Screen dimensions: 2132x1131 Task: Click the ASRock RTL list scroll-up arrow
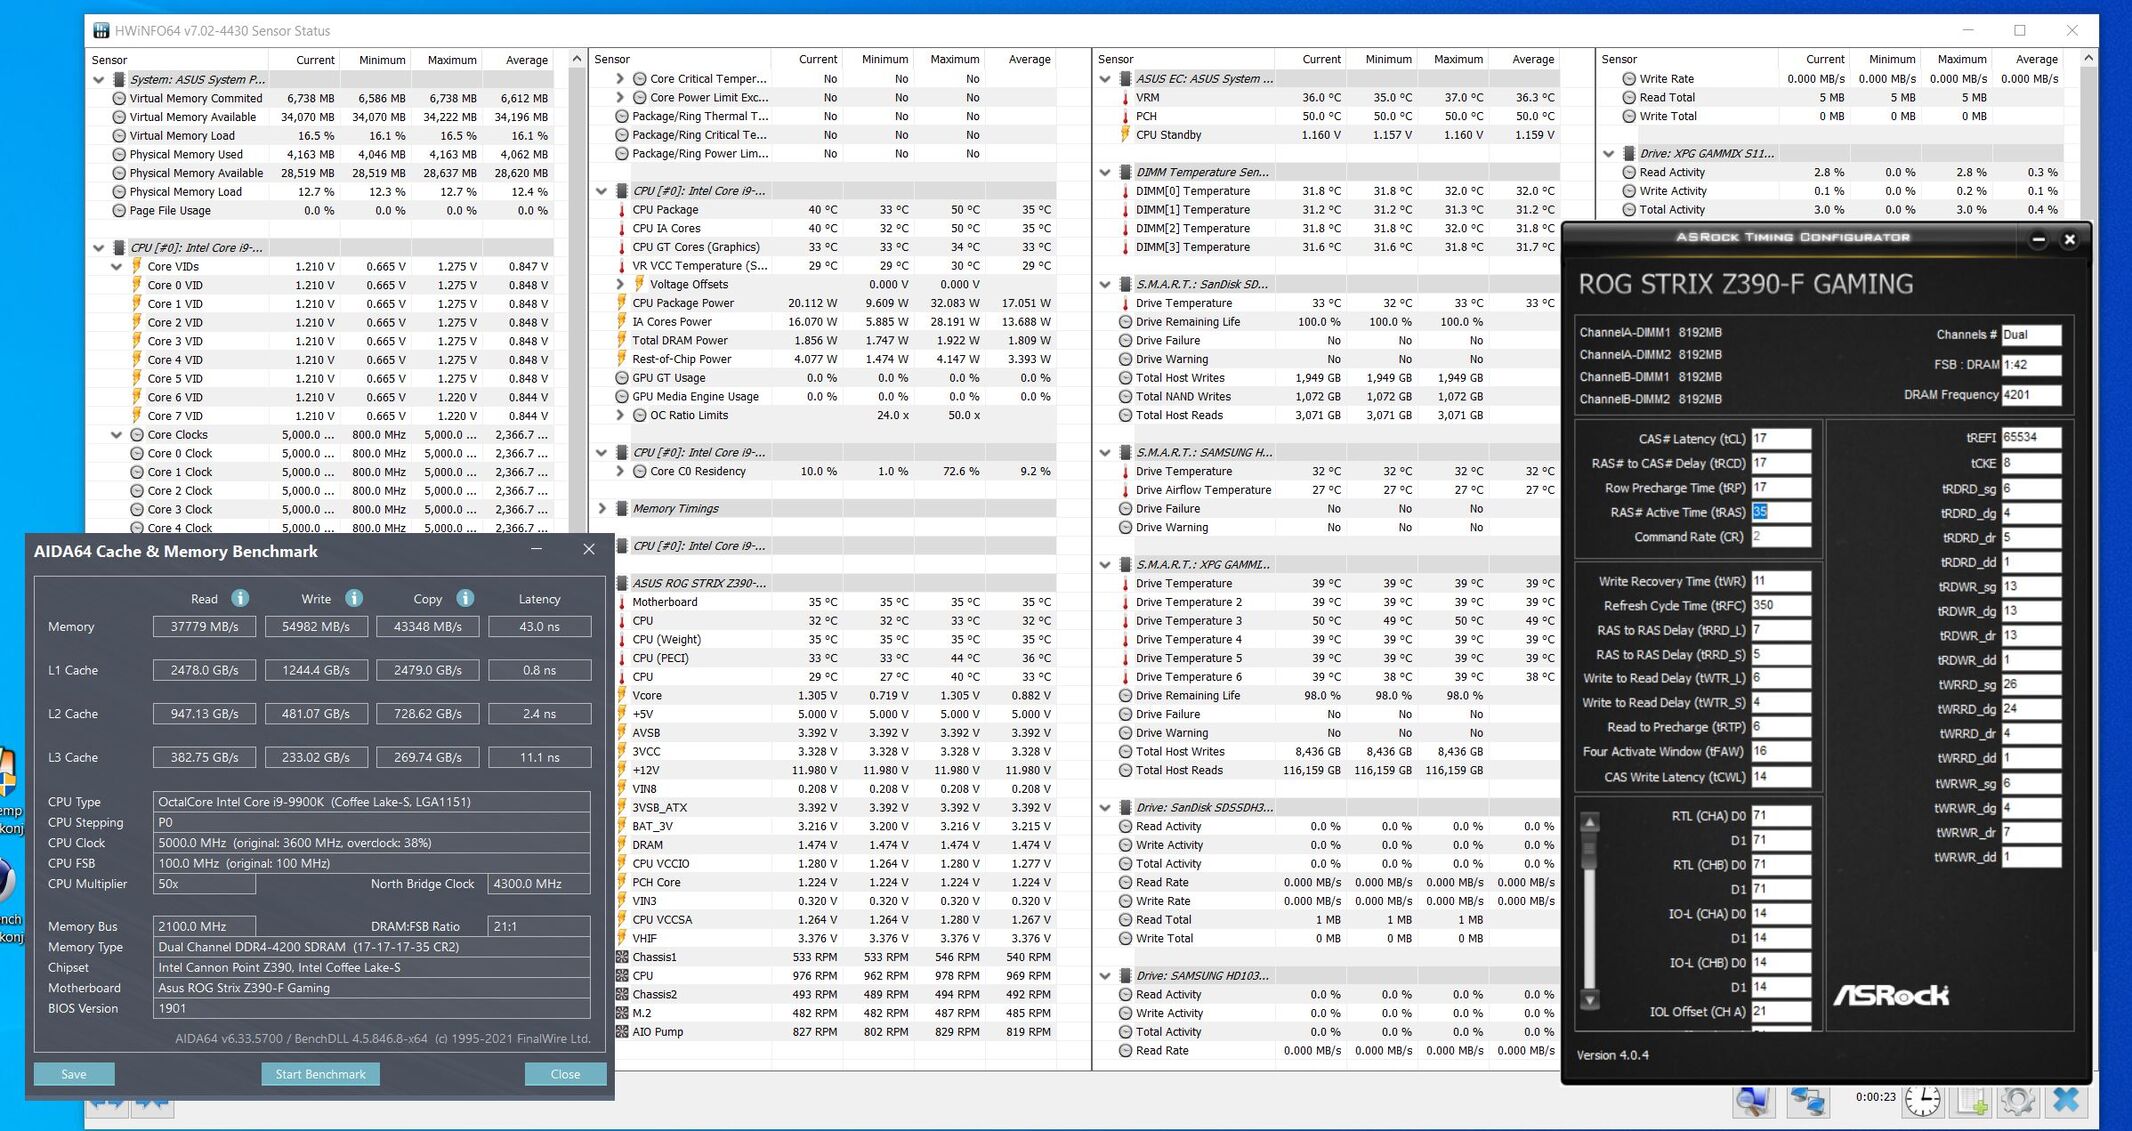pos(1590,823)
